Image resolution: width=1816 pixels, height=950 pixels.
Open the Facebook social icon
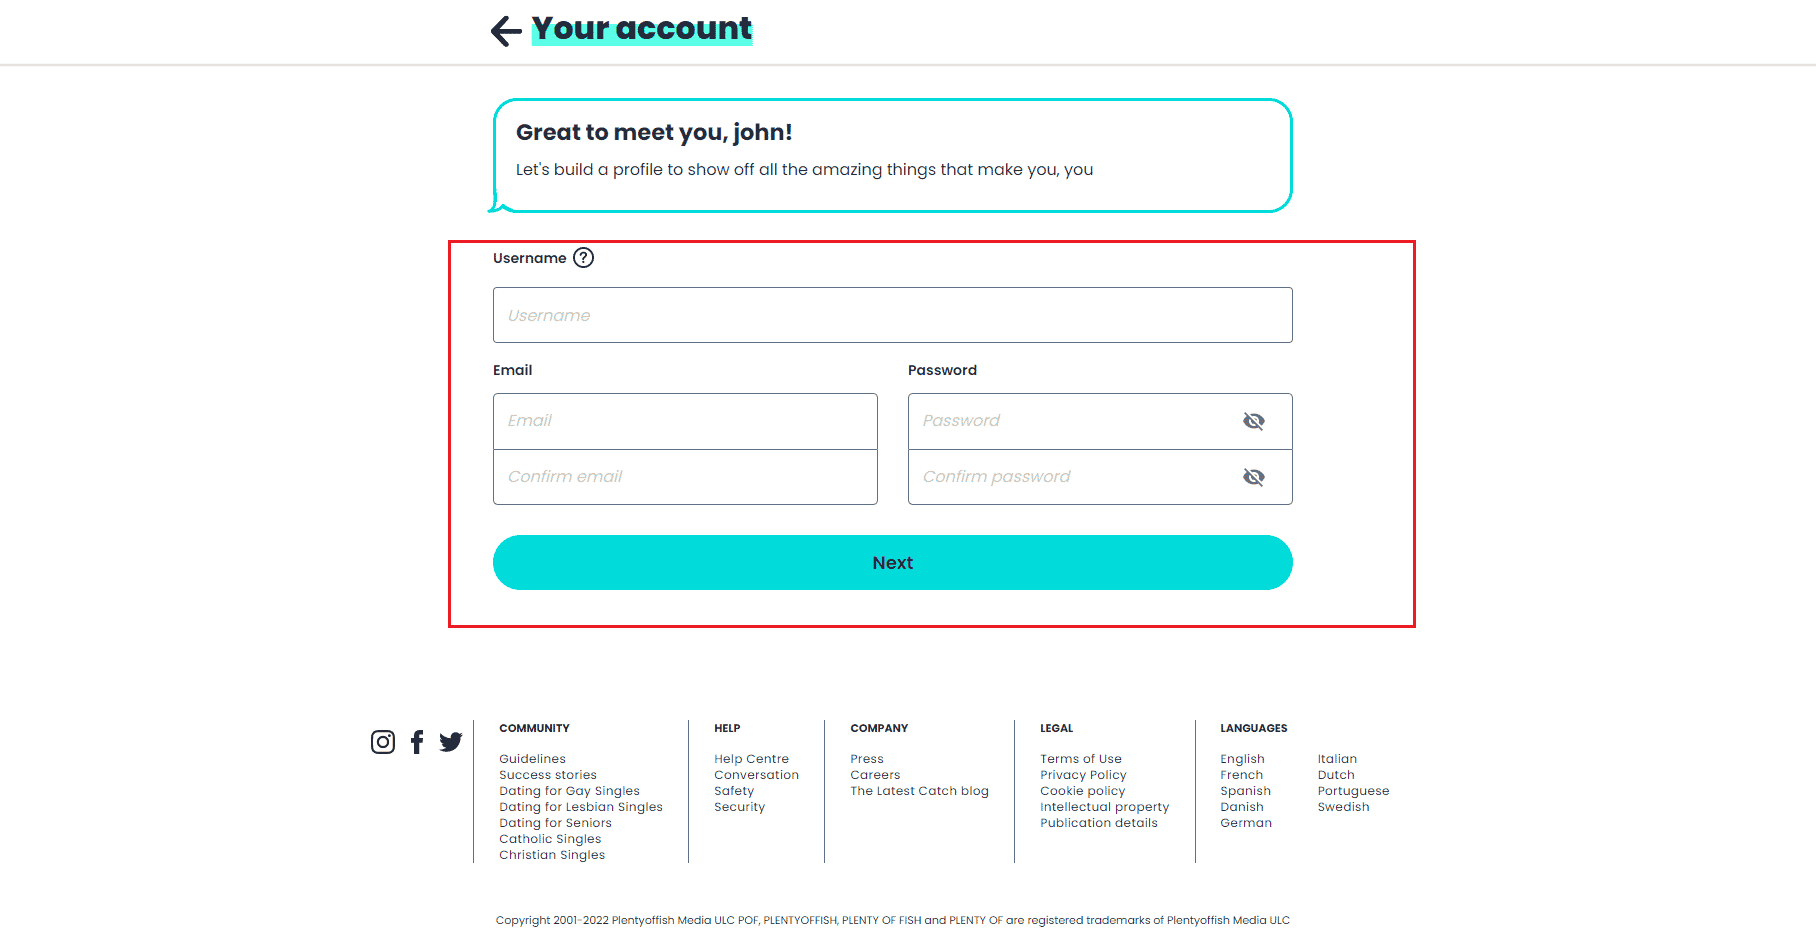417,742
